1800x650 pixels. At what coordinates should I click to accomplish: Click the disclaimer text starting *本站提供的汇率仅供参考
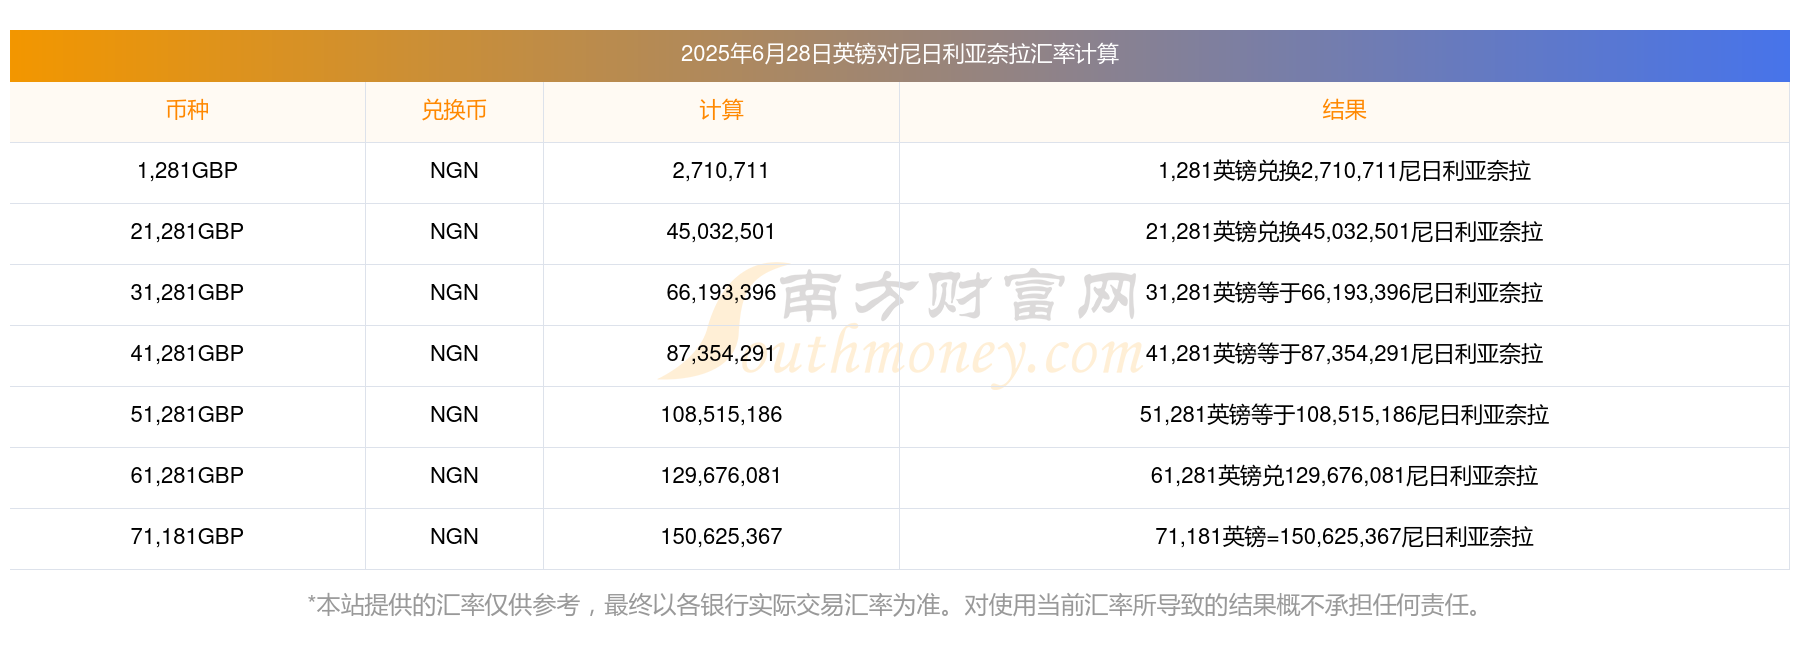[899, 605]
